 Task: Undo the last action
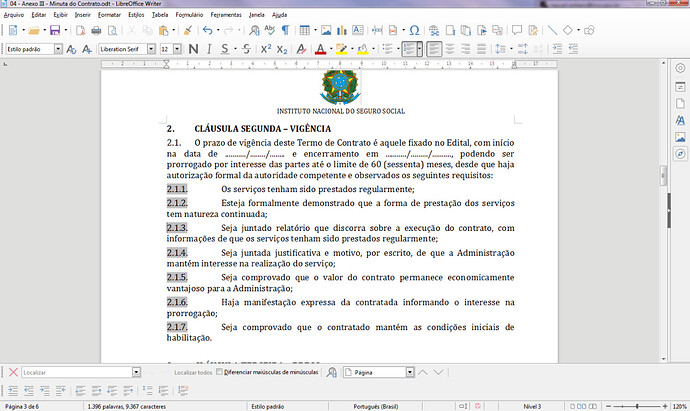[207, 30]
